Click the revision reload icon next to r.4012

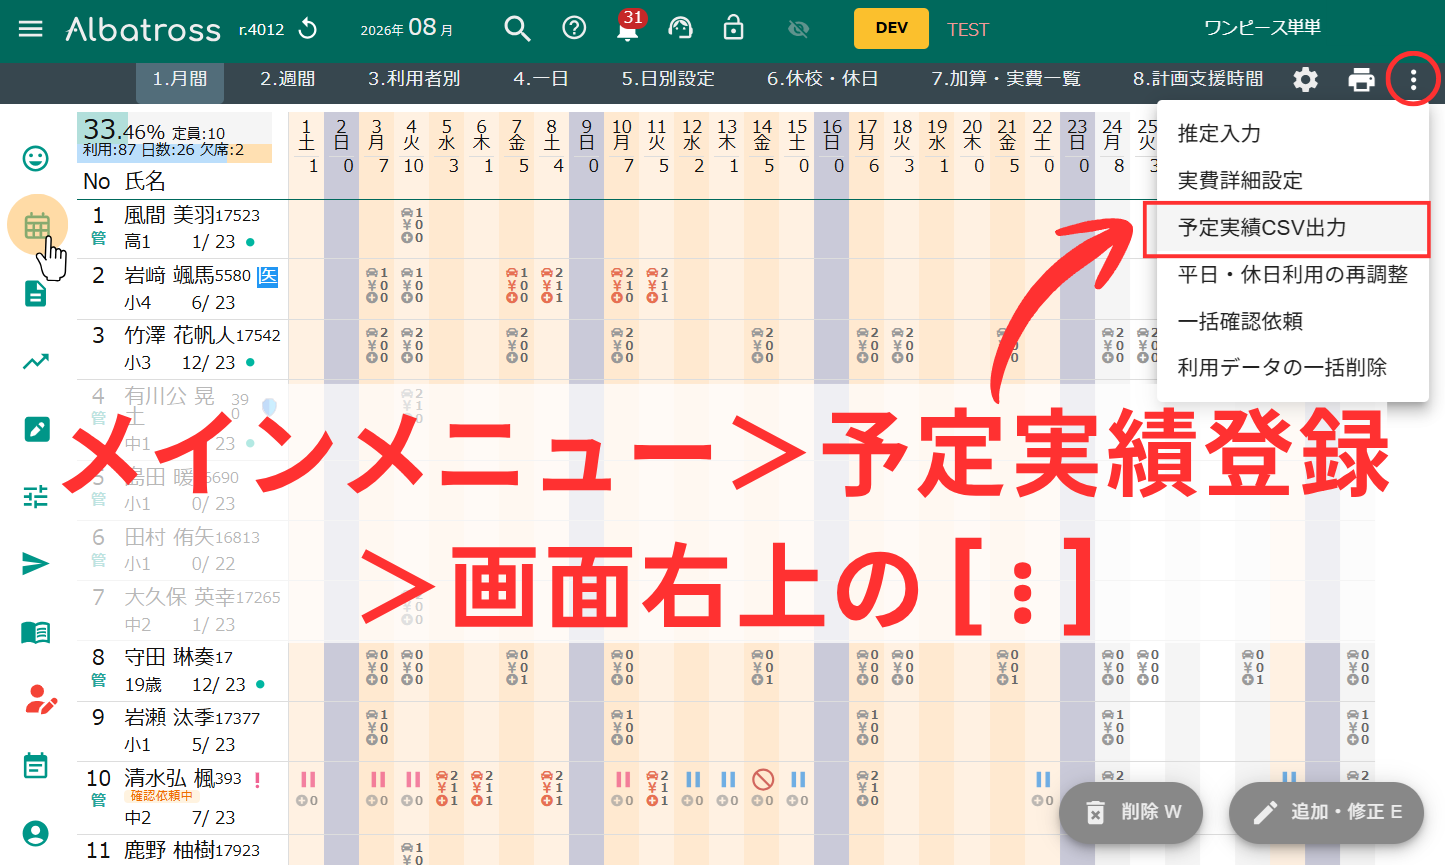(x=308, y=29)
